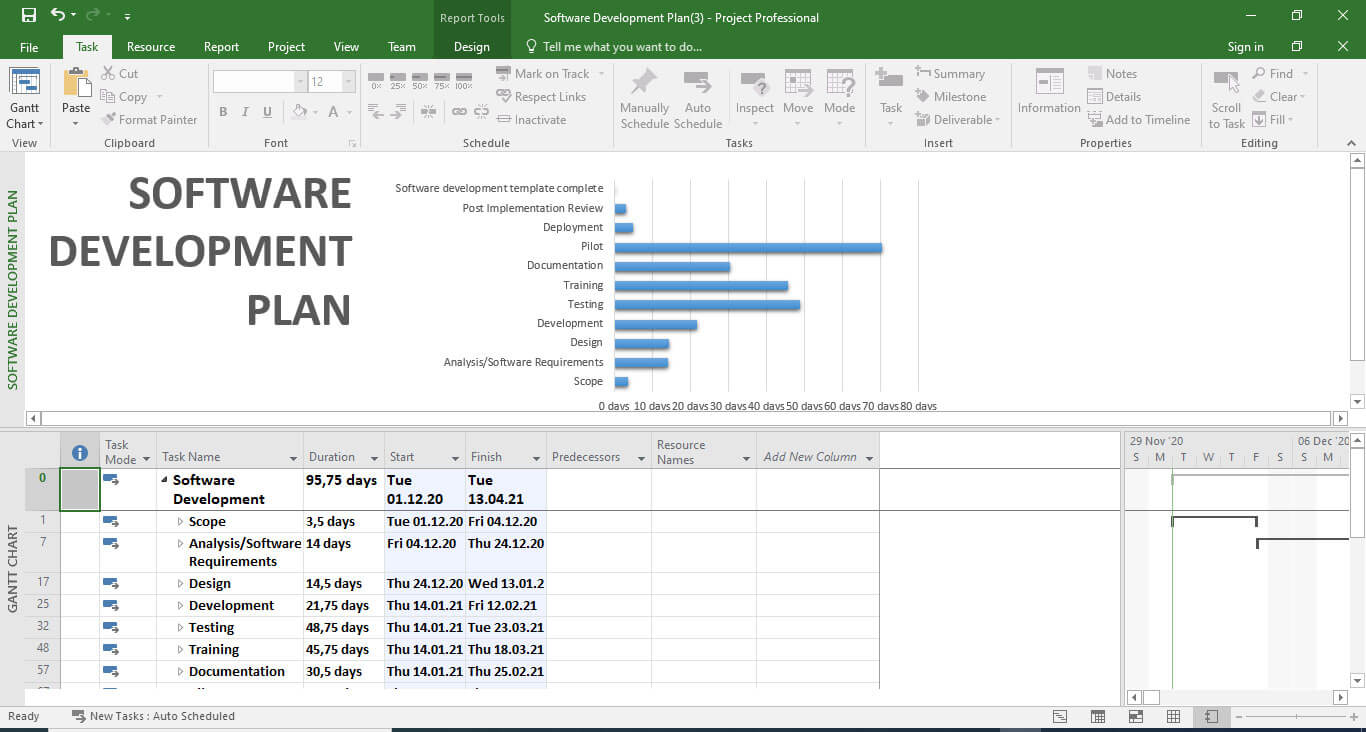The height and width of the screenshot is (732, 1366).
Task: Adjust the zoom slider in status bar
Action: (1295, 717)
